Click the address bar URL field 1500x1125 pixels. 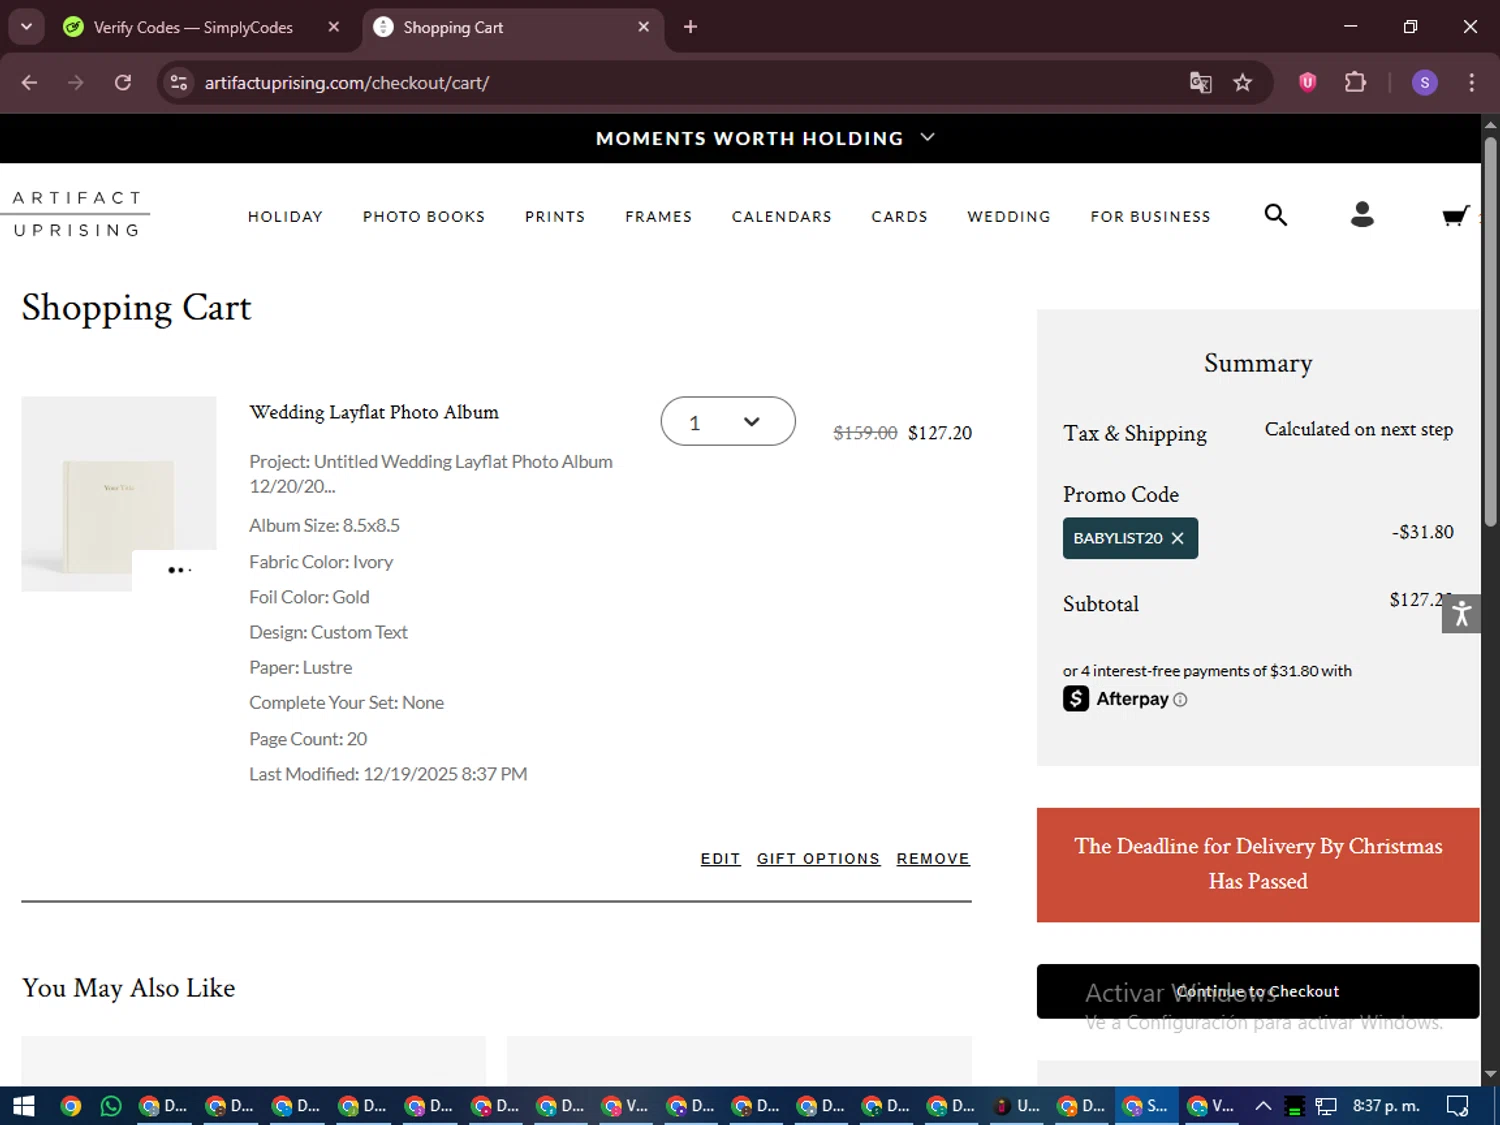click(680, 82)
